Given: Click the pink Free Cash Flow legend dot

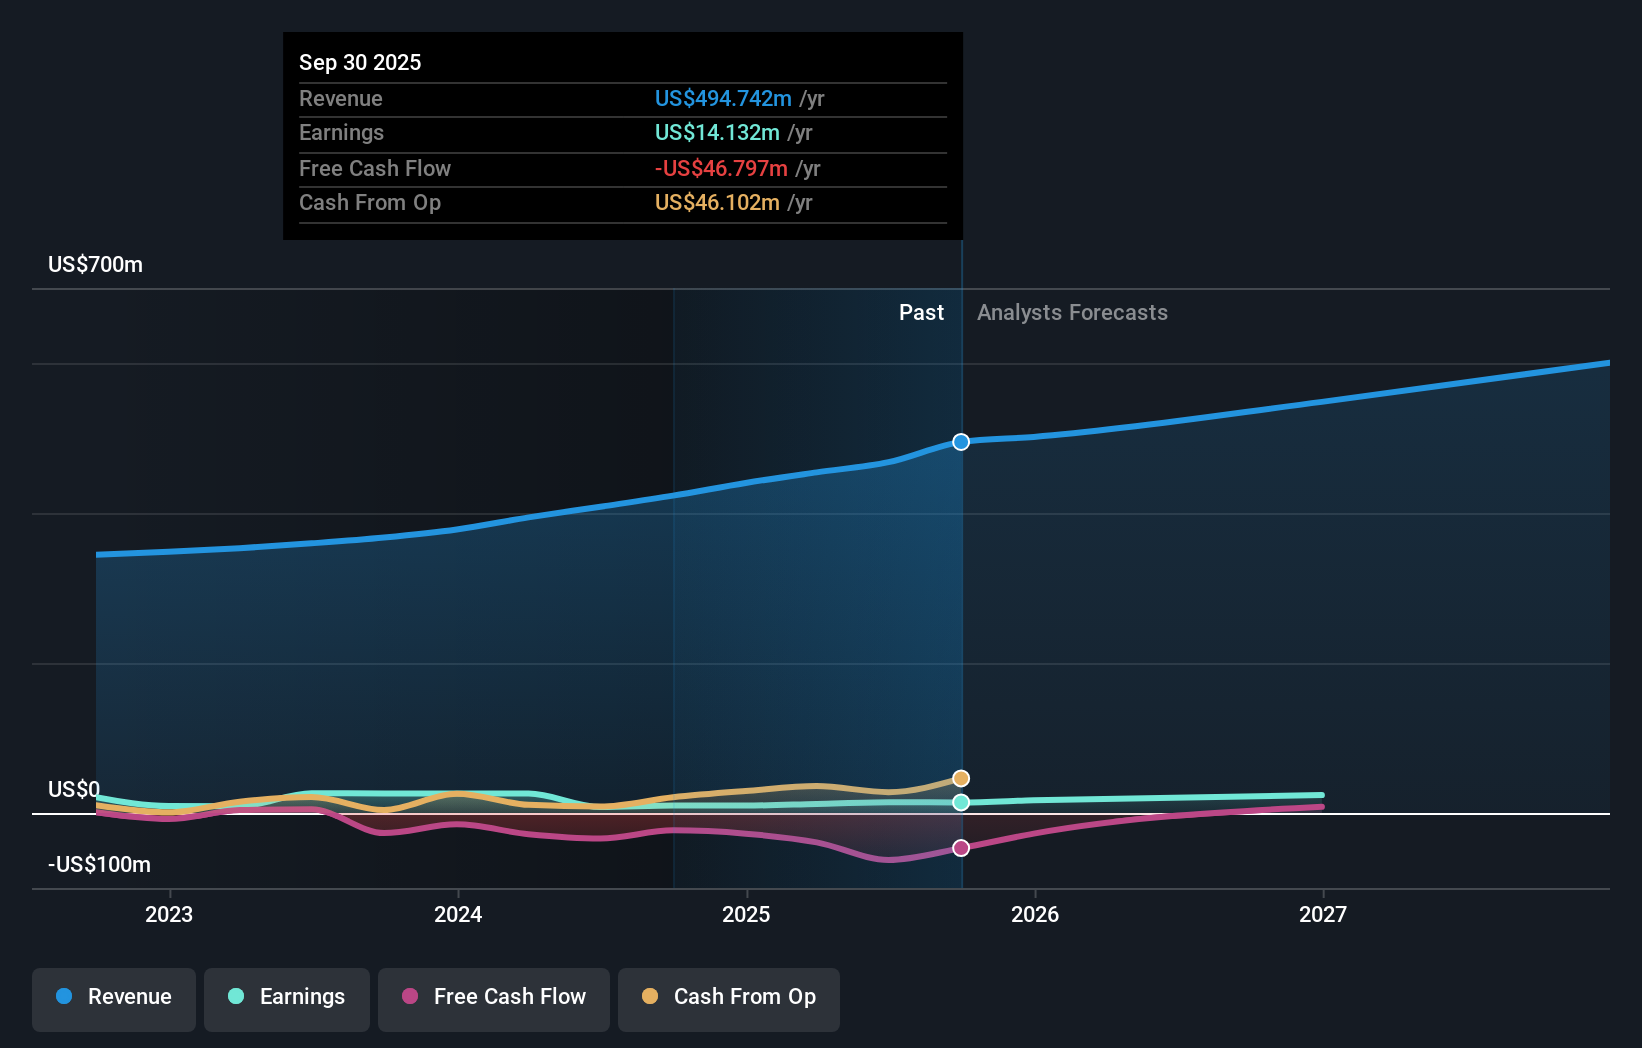Looking at the screenshot, I should click(x=409, y=997).
